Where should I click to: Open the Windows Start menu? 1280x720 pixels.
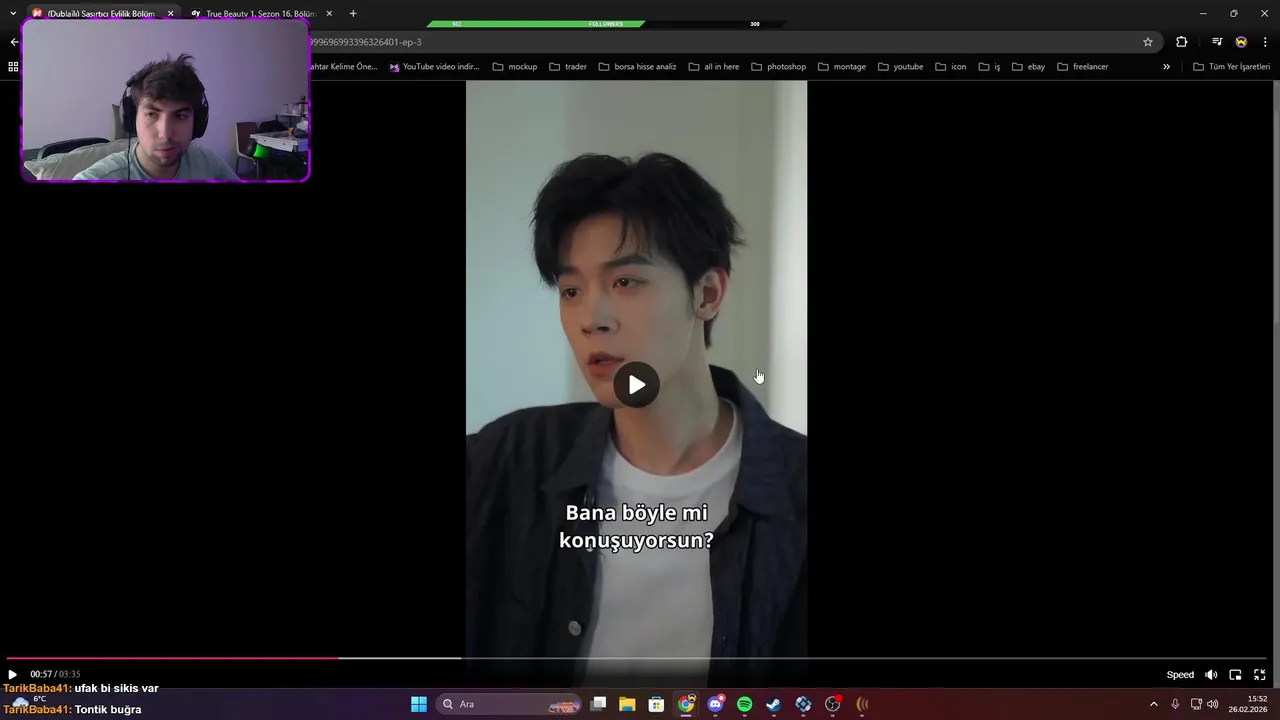pos(419,704)
